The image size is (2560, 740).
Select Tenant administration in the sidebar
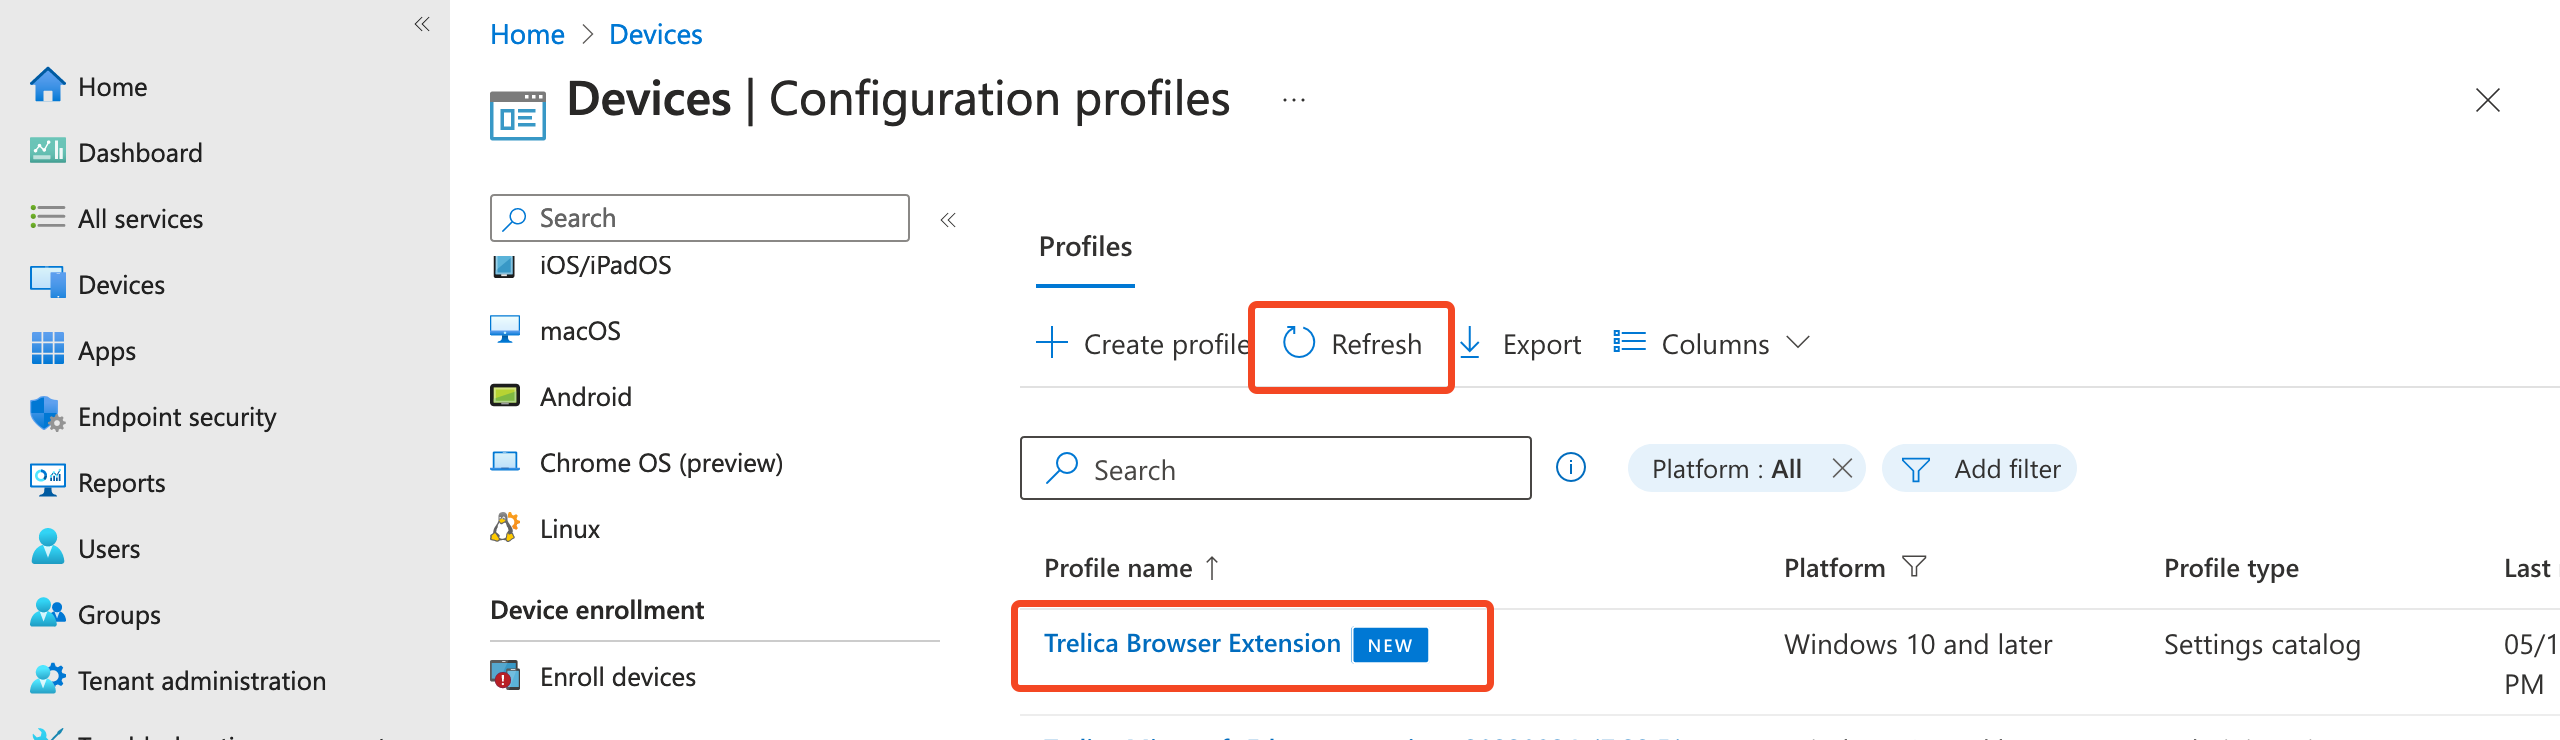pos(201,680)
